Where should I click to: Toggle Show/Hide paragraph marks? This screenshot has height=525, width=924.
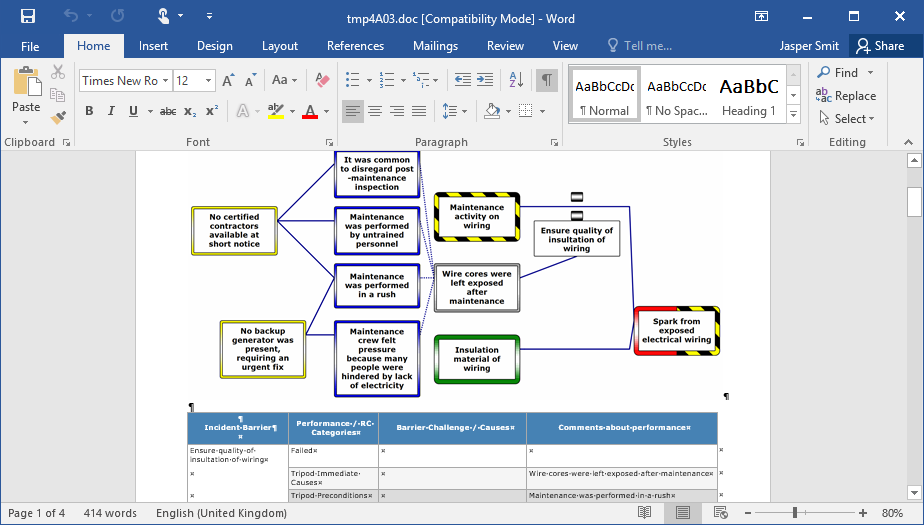547,80
